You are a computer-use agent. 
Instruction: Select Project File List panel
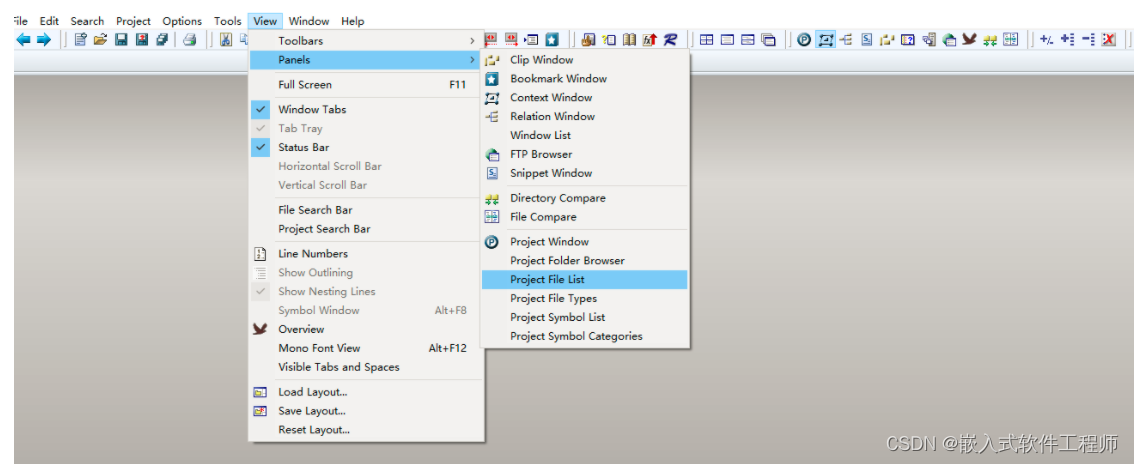(584, 280)
